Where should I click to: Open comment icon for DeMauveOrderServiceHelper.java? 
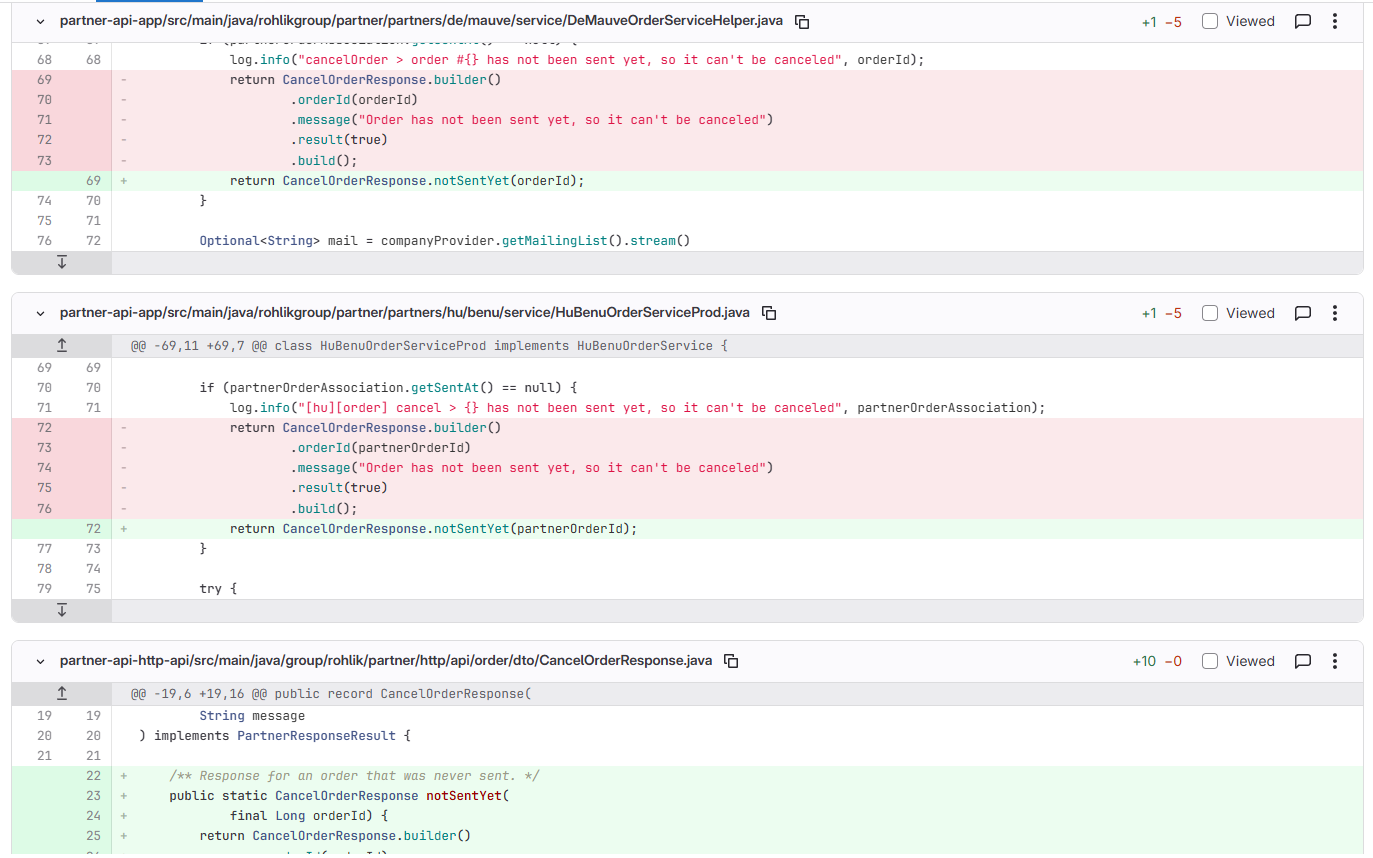point(1302,21)
